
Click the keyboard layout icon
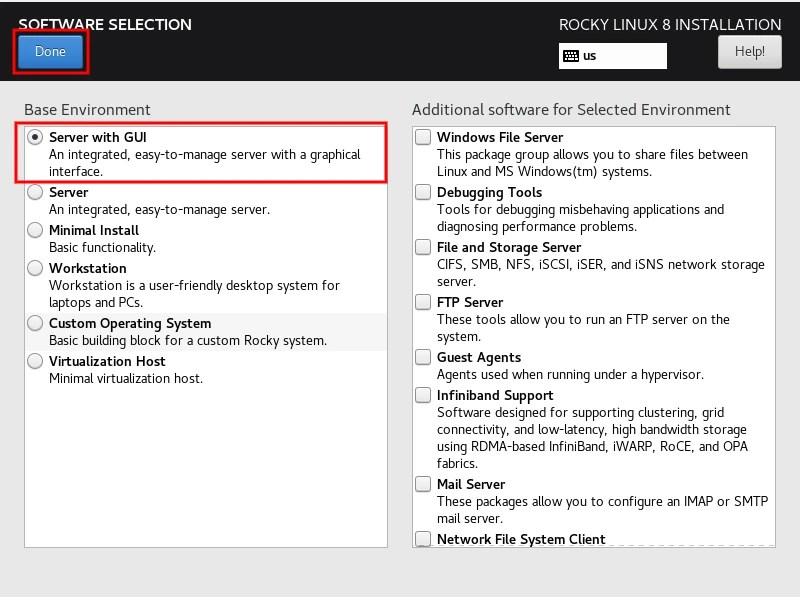point(571,56)
